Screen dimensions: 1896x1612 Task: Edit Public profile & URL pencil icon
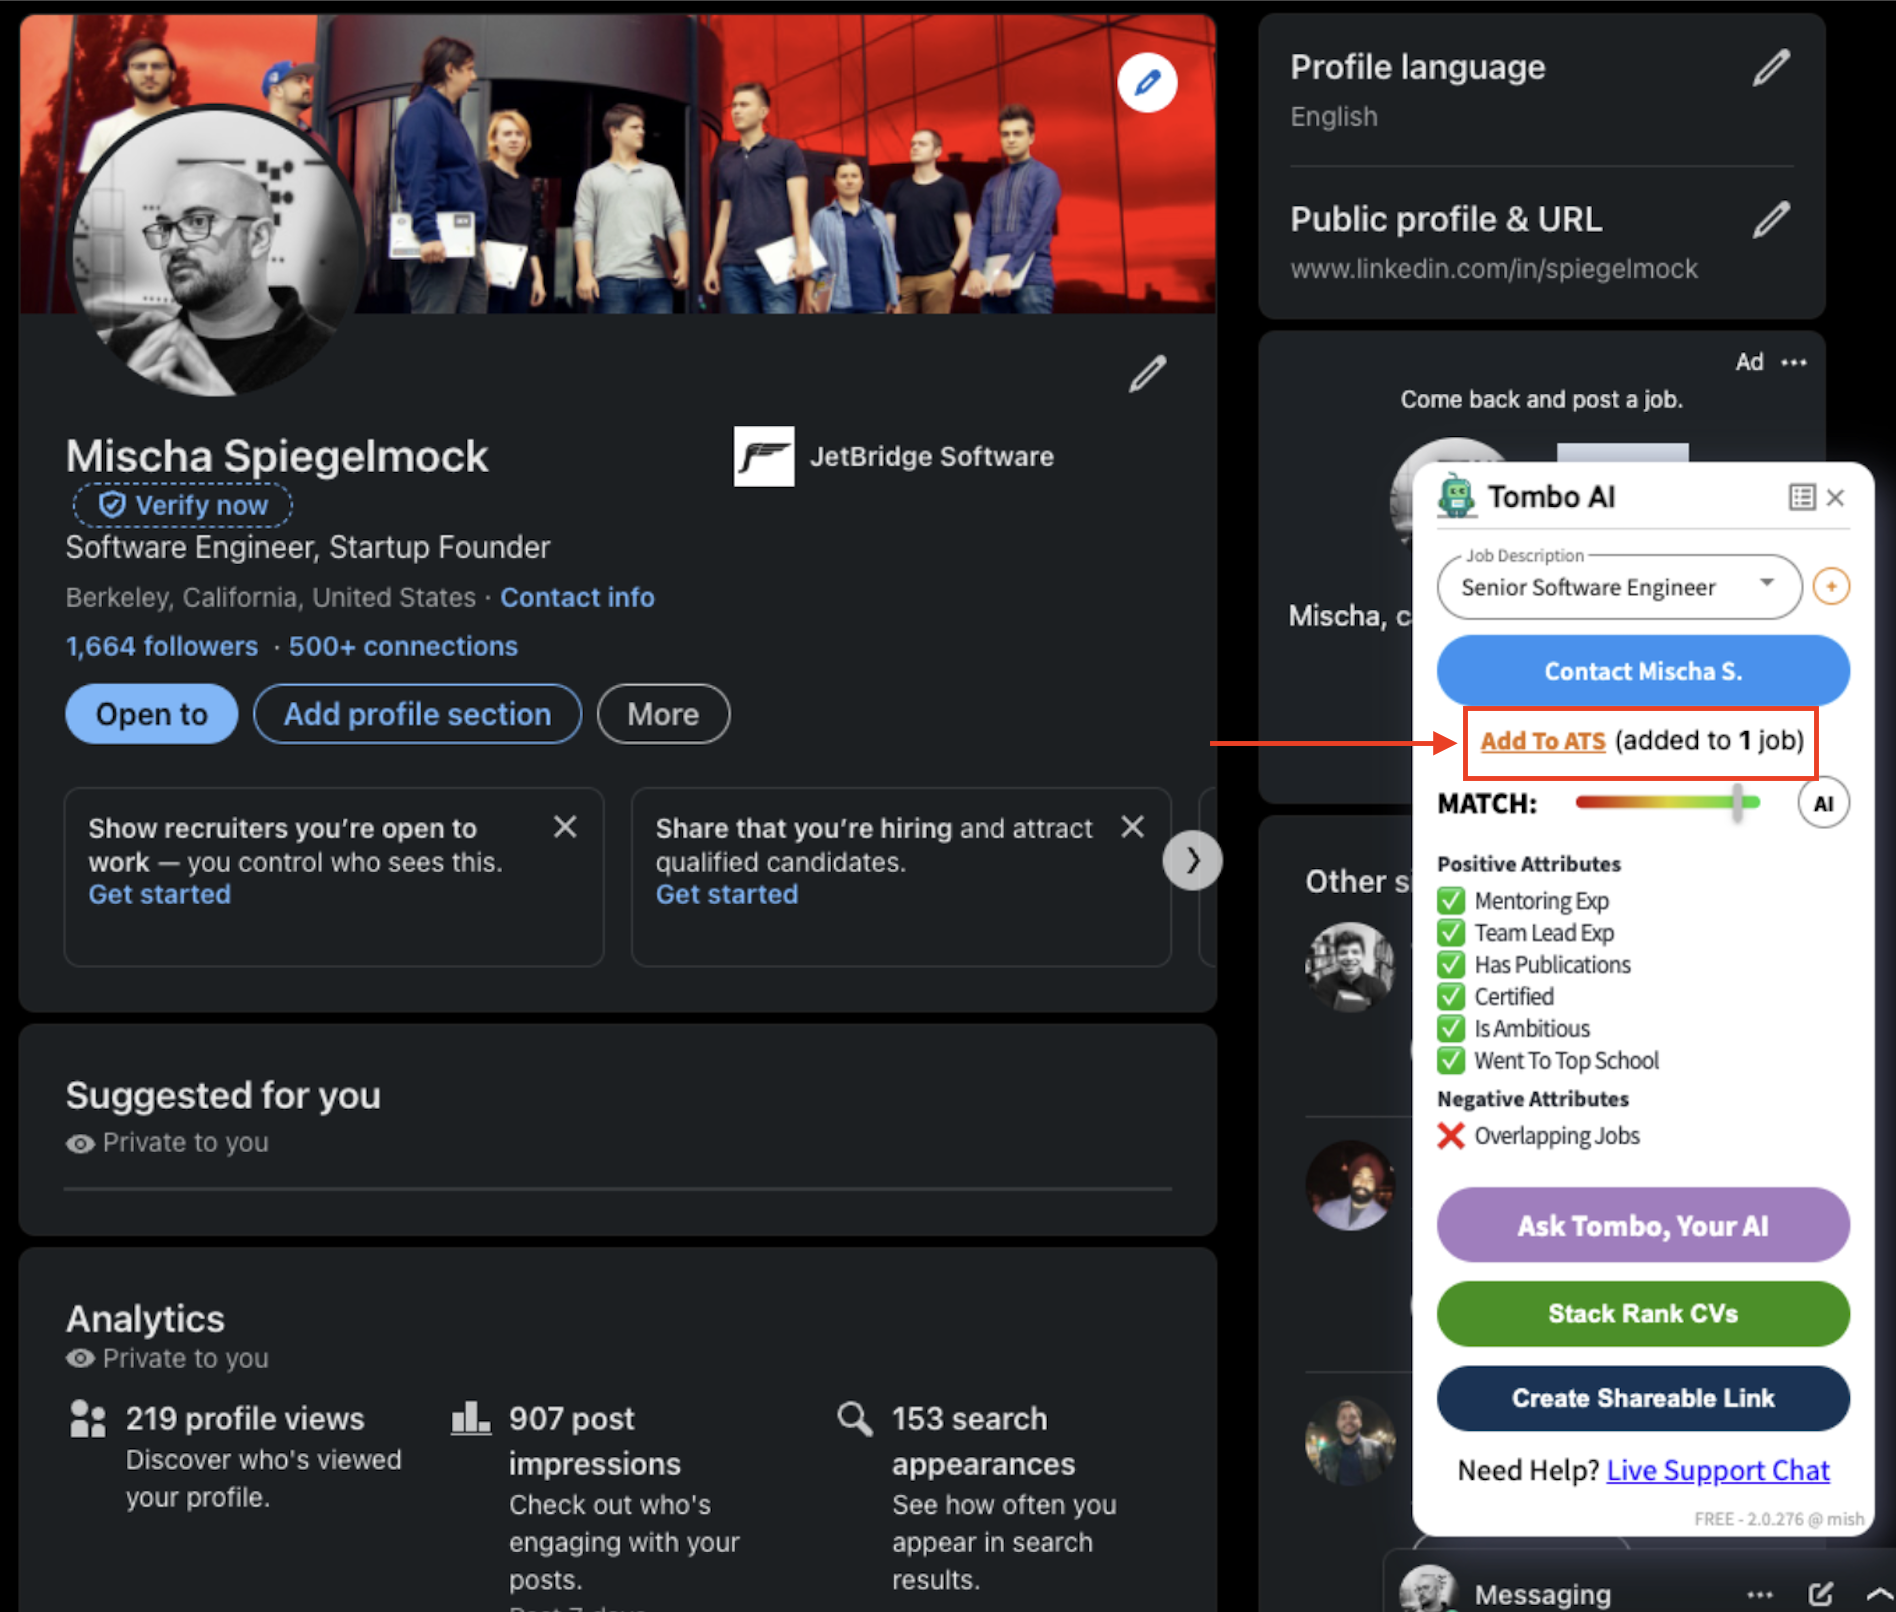[x=1771, y=220]
